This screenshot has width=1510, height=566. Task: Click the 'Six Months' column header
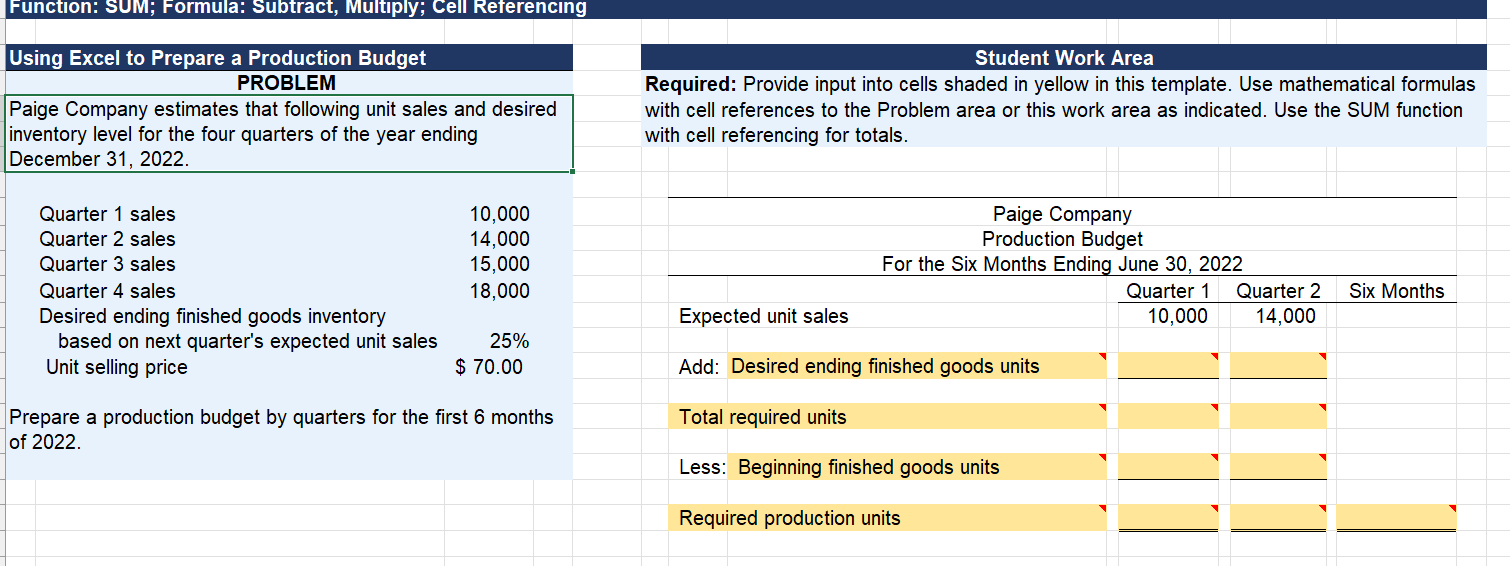tap(1396, 291)
